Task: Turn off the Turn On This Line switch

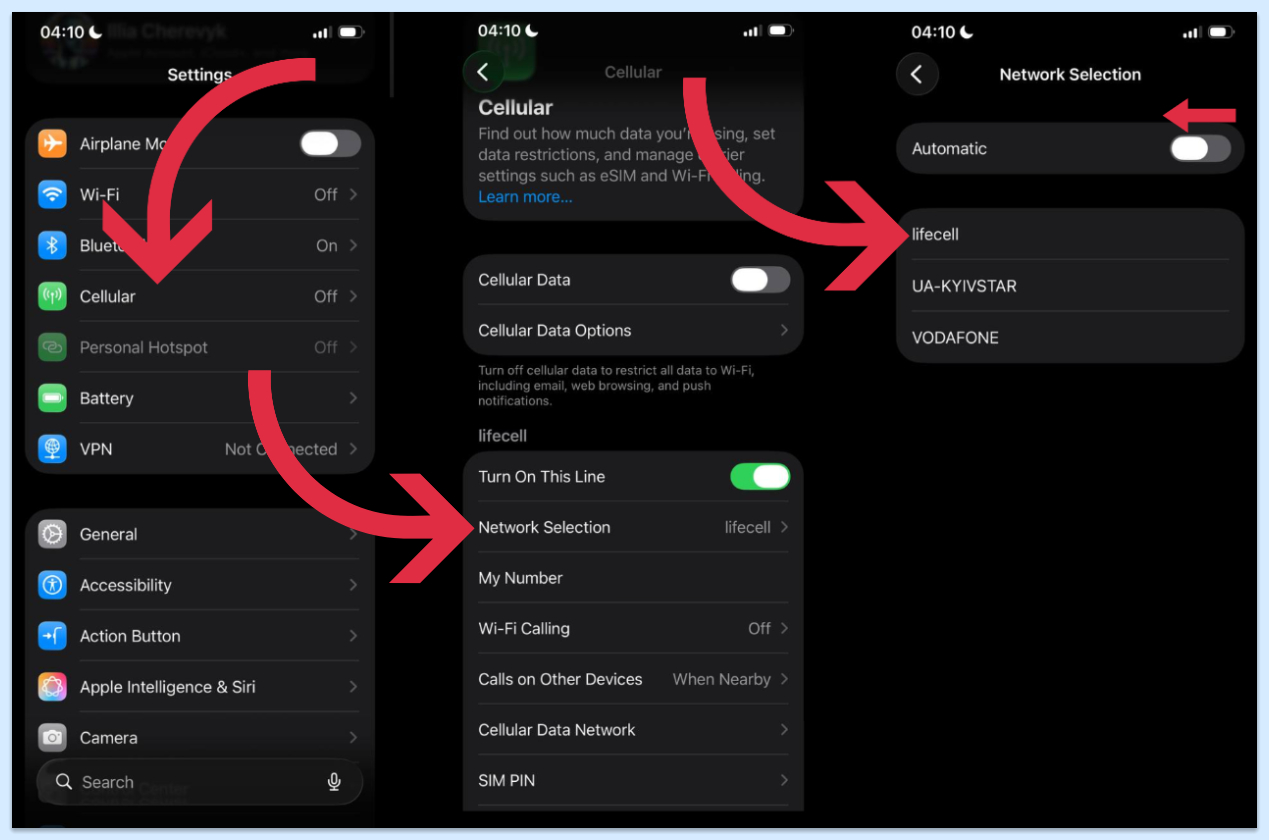Action: pos(760,477)
